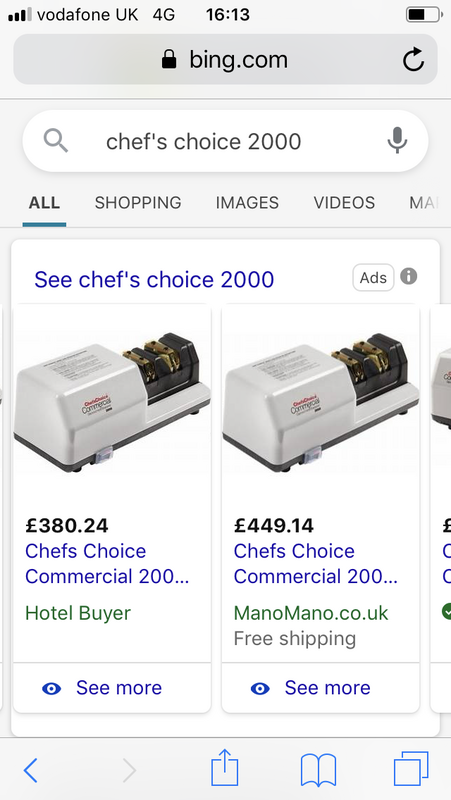
Task: Tap the microphone voice search icon
Action: tap(397, 140)
